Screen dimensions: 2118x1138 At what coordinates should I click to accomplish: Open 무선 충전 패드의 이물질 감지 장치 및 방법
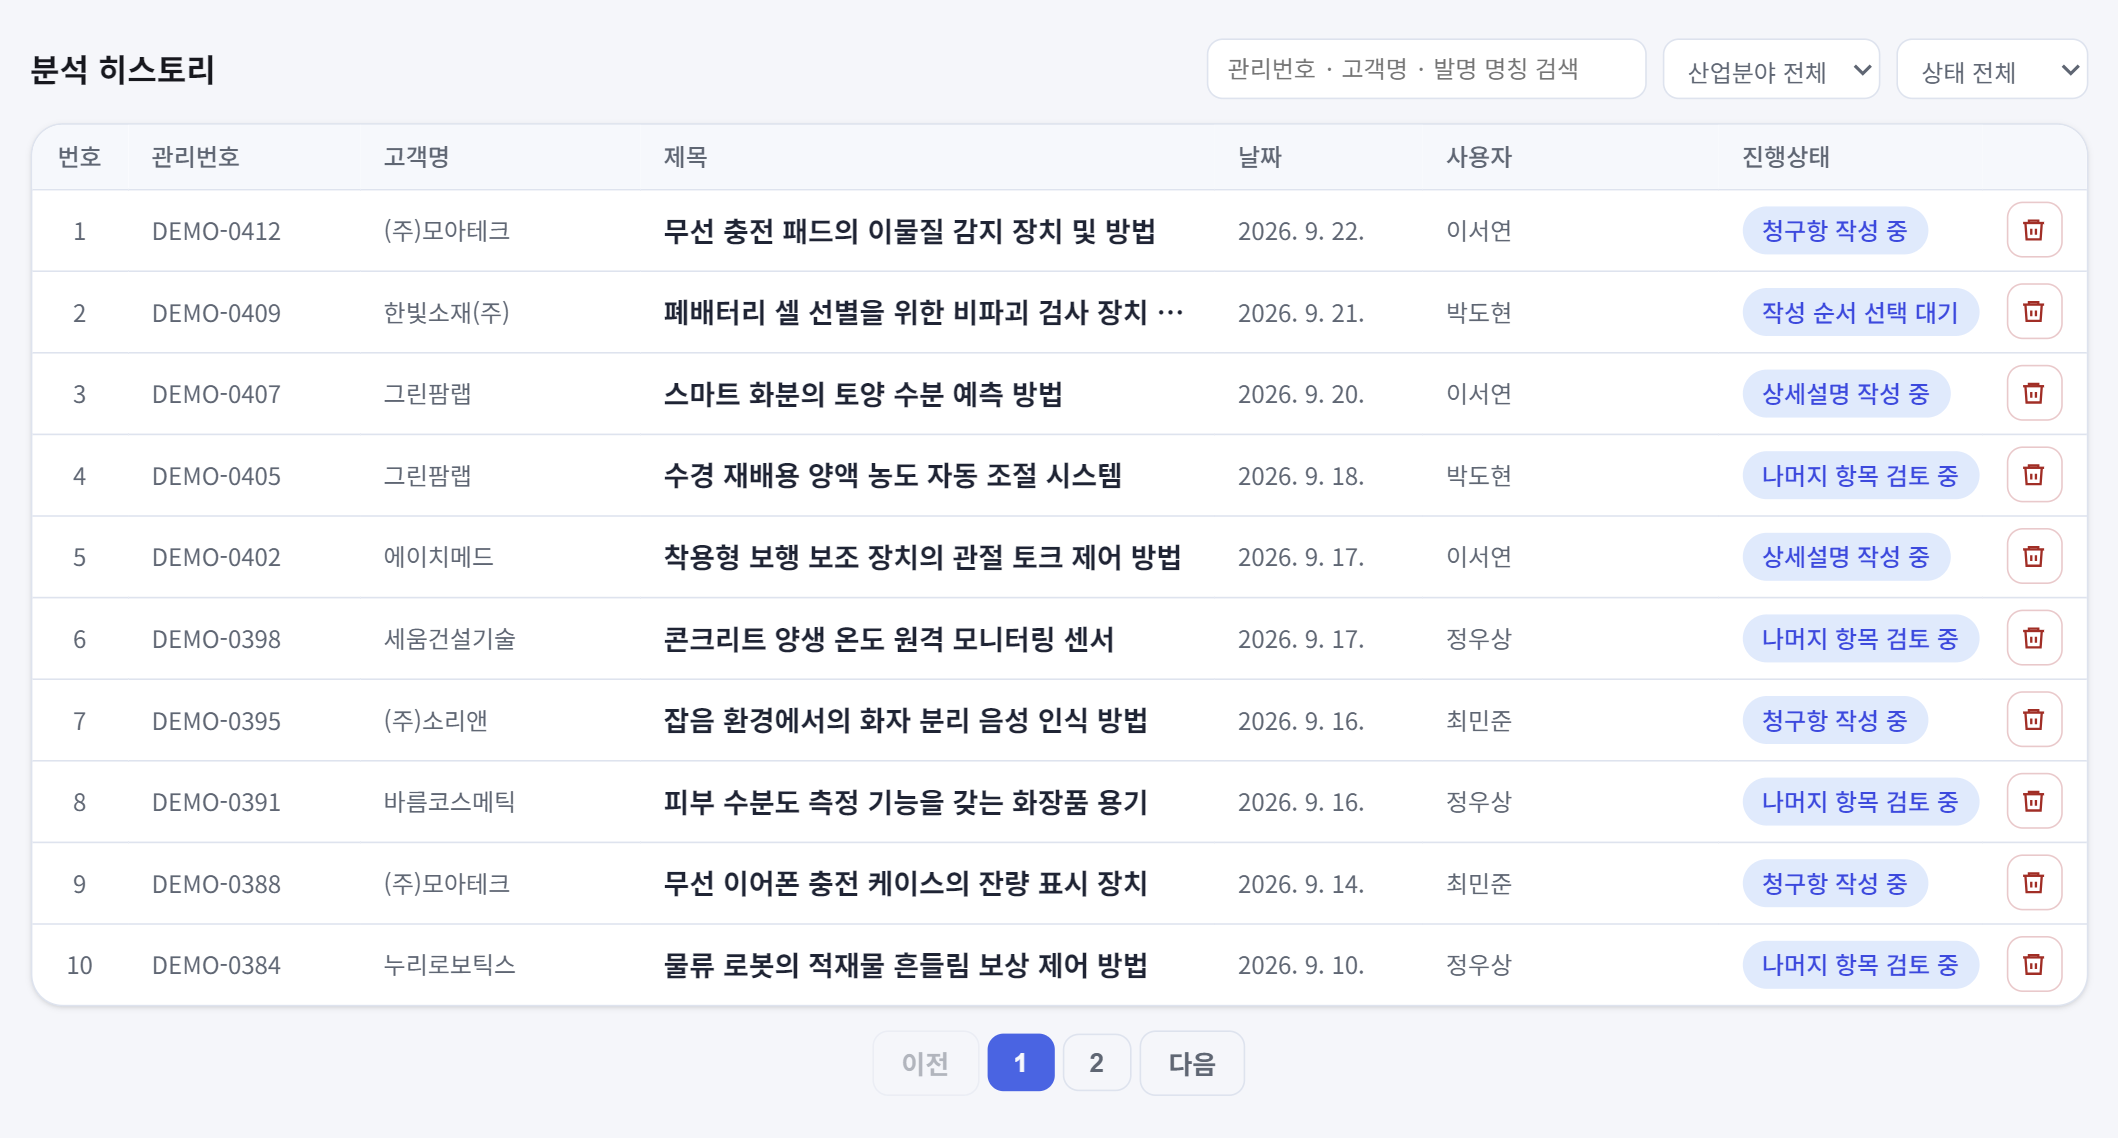[909, 231]
